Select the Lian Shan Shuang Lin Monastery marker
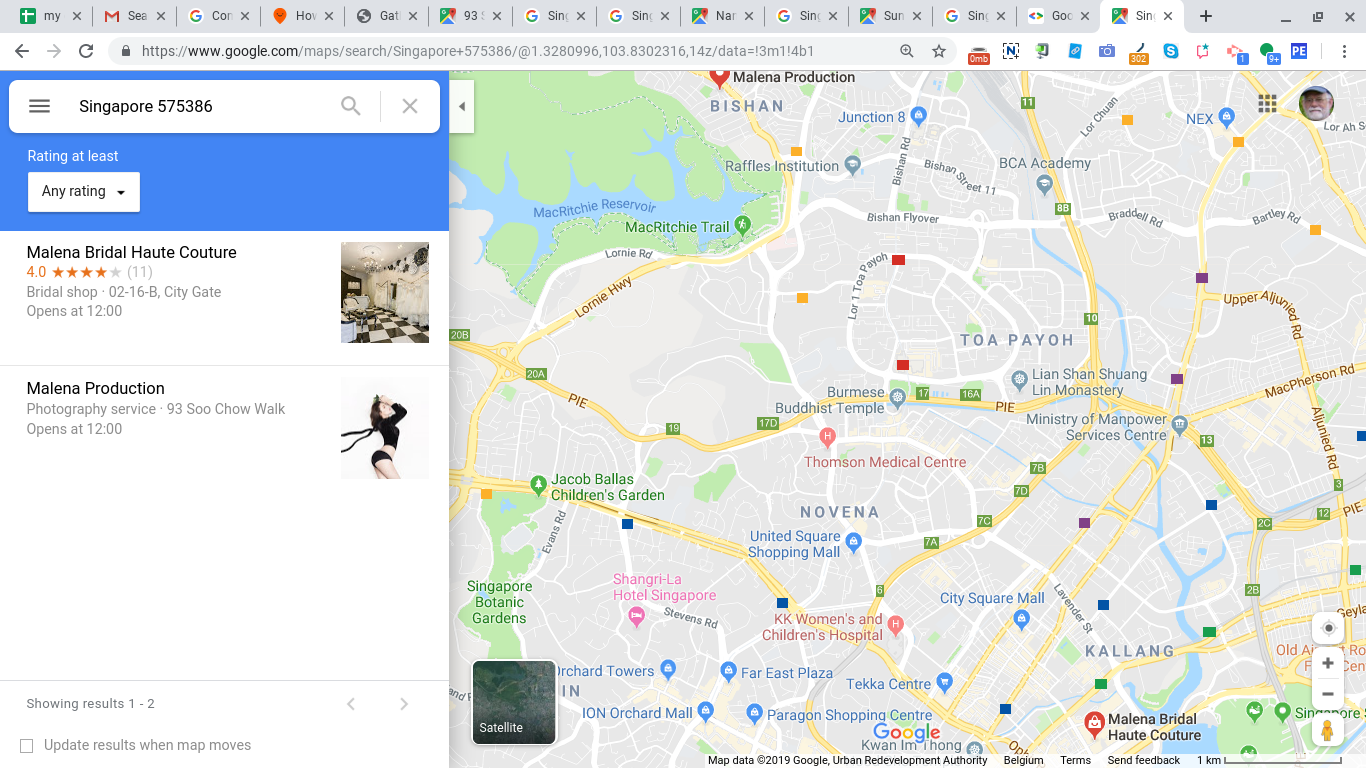This screenshot has height=768, width=1366. pyautogui.click(x=1018, y=379)
